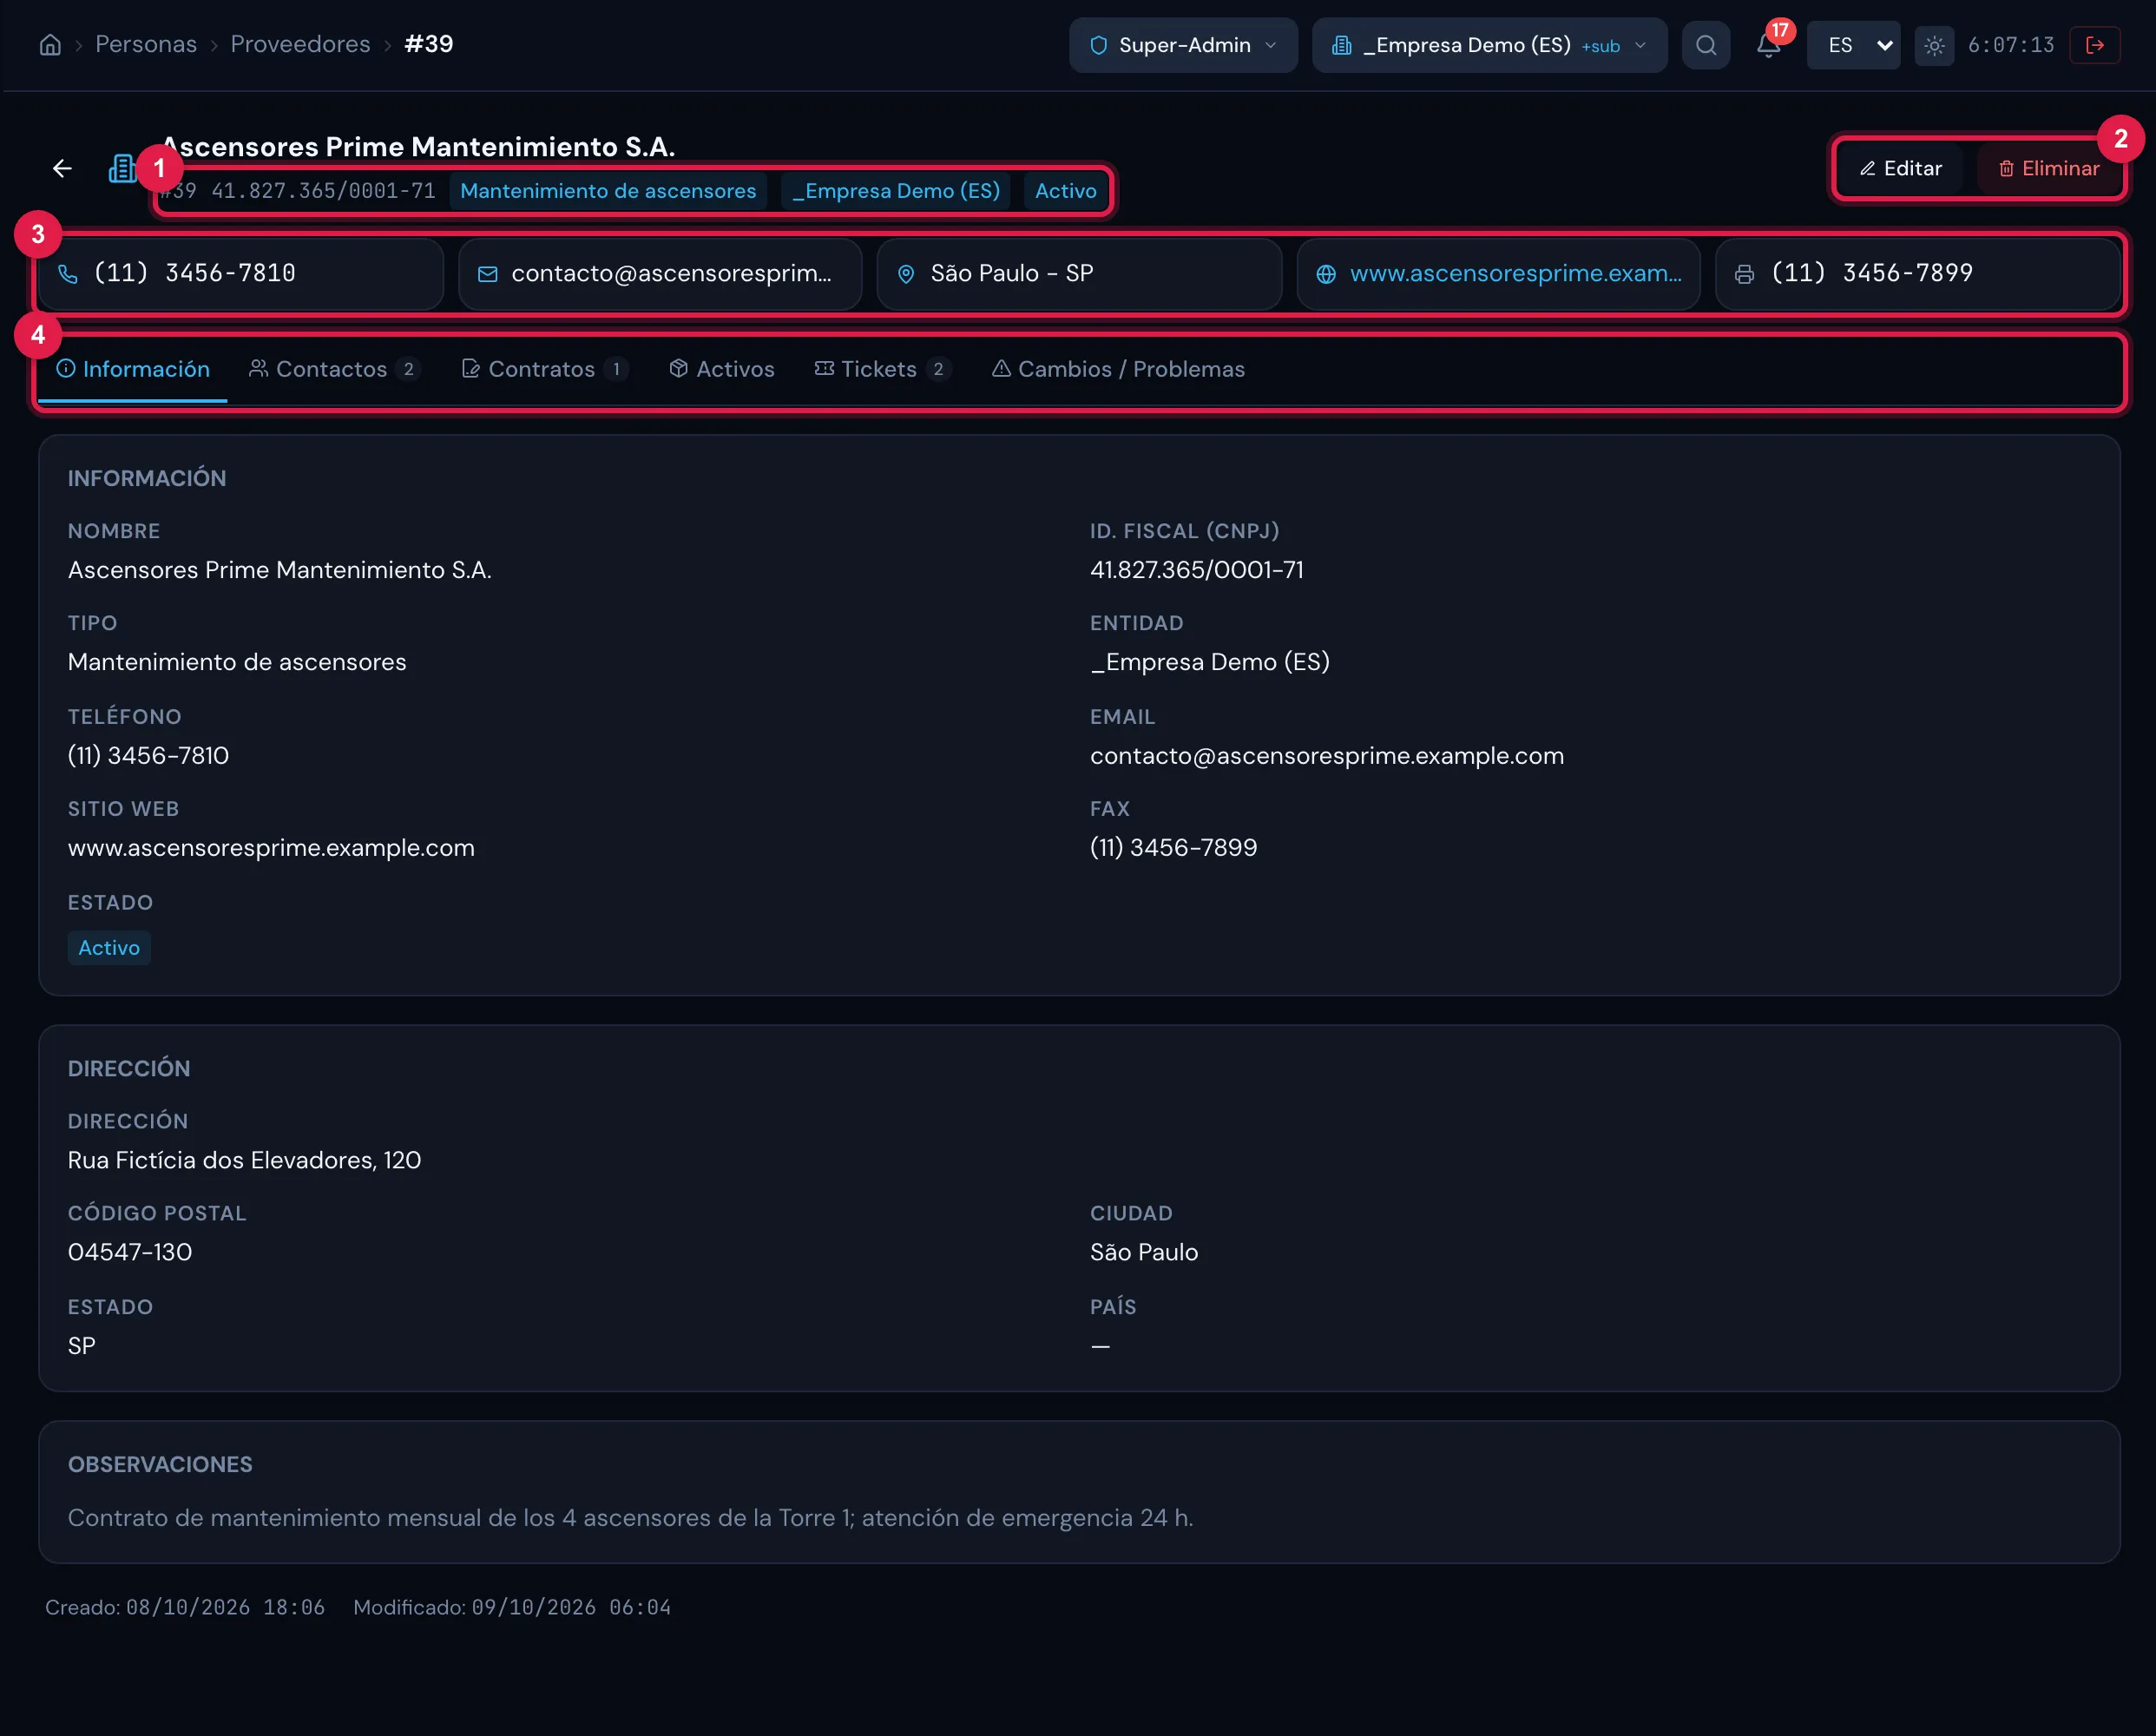2156x1736 pixels.
Task: Open notifications bell with 17 badge
Action: pos(1768,45)
